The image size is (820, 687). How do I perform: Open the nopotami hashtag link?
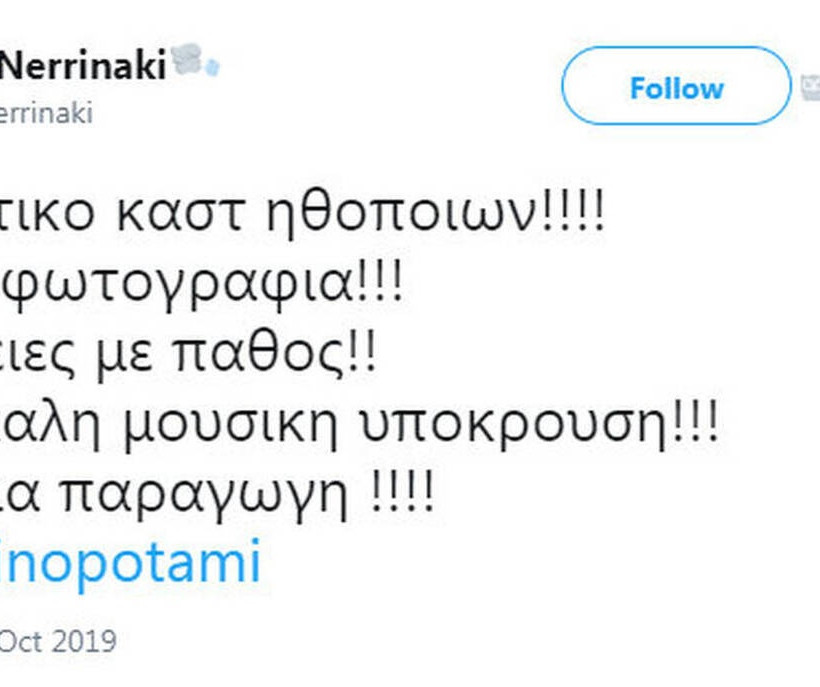[x=130, y=561]
